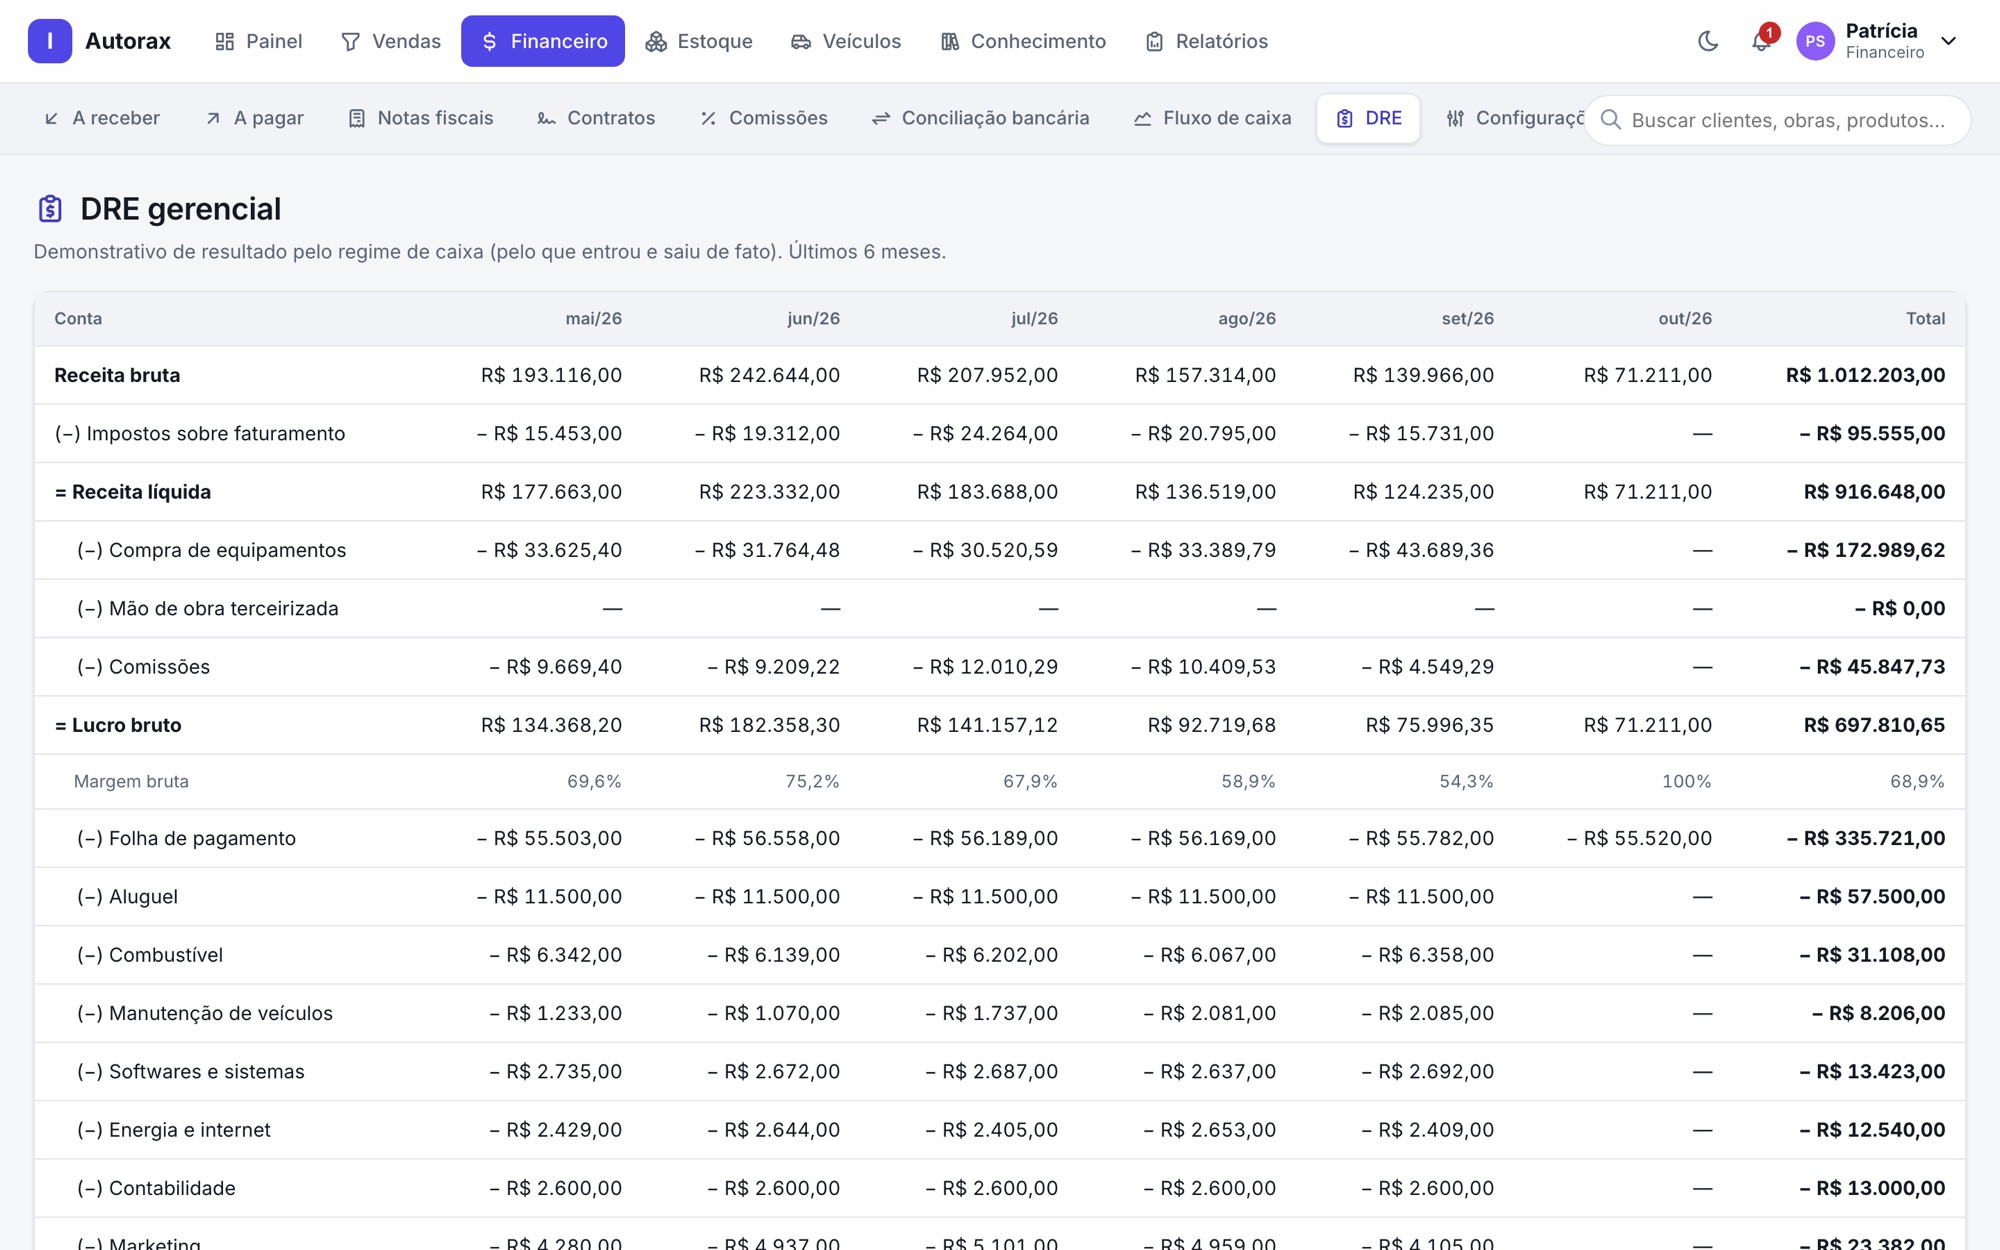Open the Vendas menu

390,41
